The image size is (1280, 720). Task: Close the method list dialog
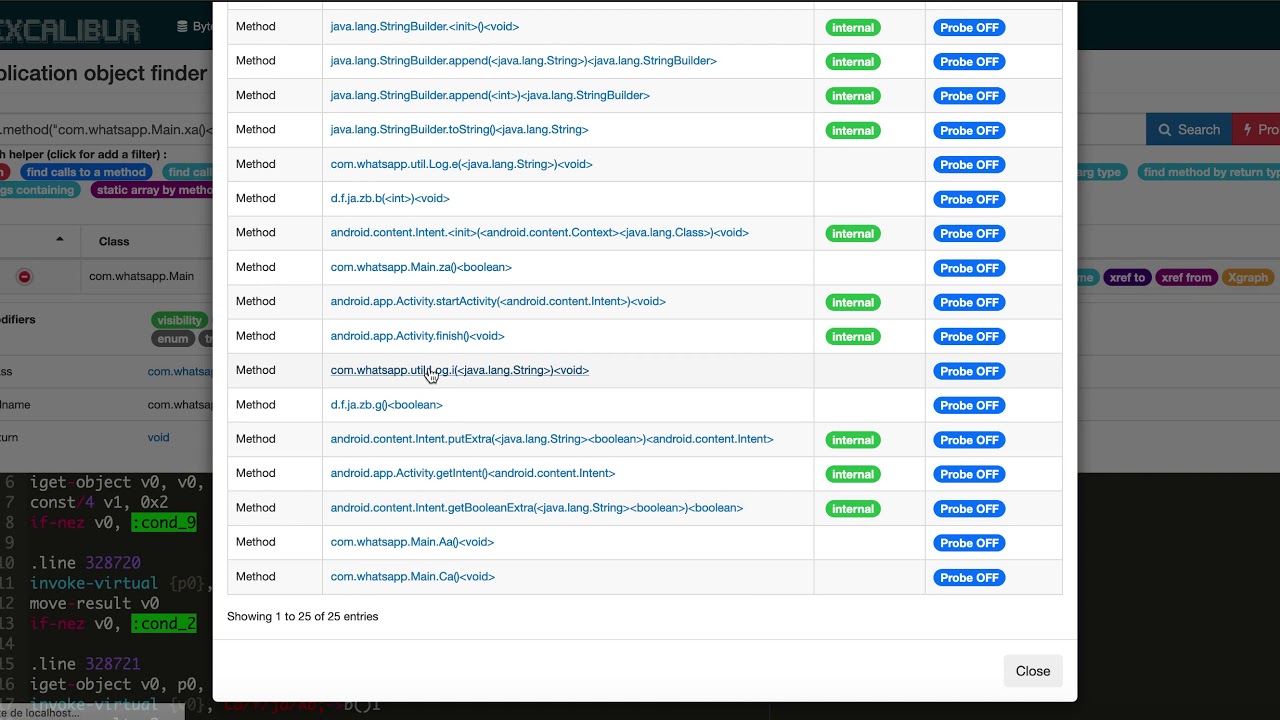pos(1033,671)
